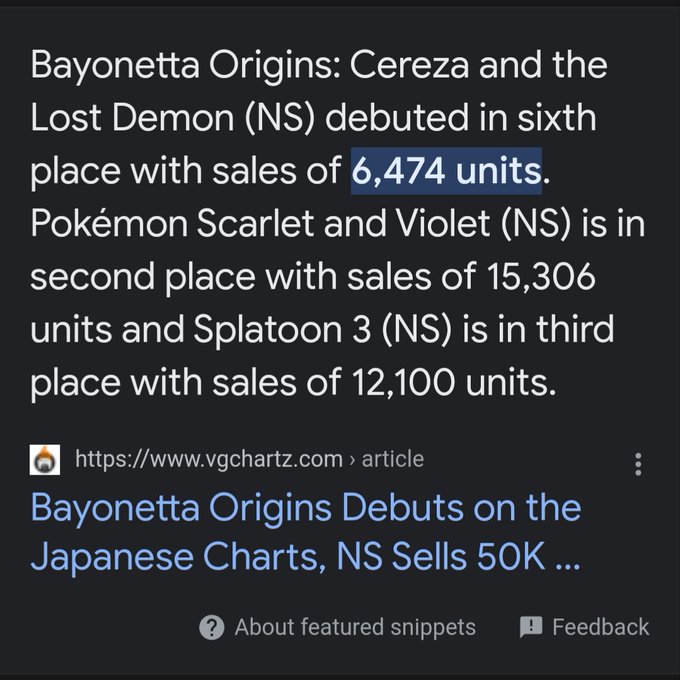Screen dimensions: 680x680
Task: Click the ellipsis ending the article title
Action: [566, 558]
